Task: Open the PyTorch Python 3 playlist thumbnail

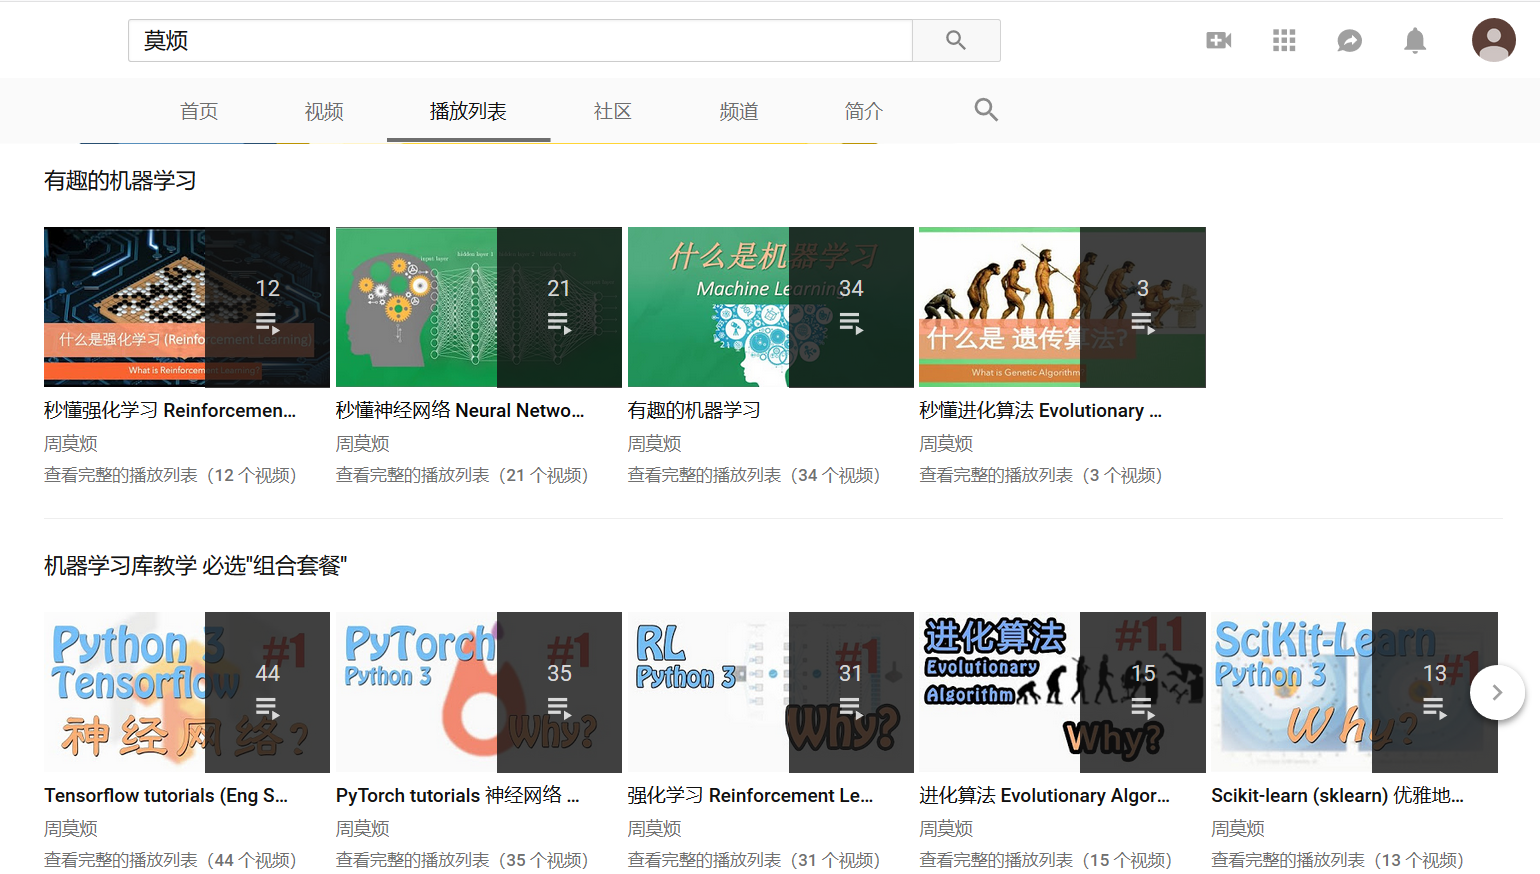Action: click(479, 692)
